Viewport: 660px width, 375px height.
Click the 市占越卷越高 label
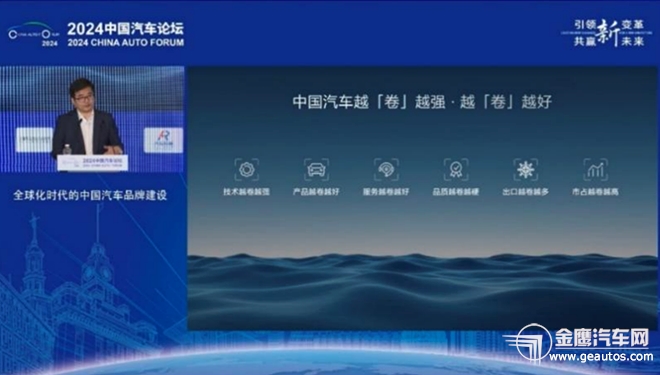pos(596,192)
